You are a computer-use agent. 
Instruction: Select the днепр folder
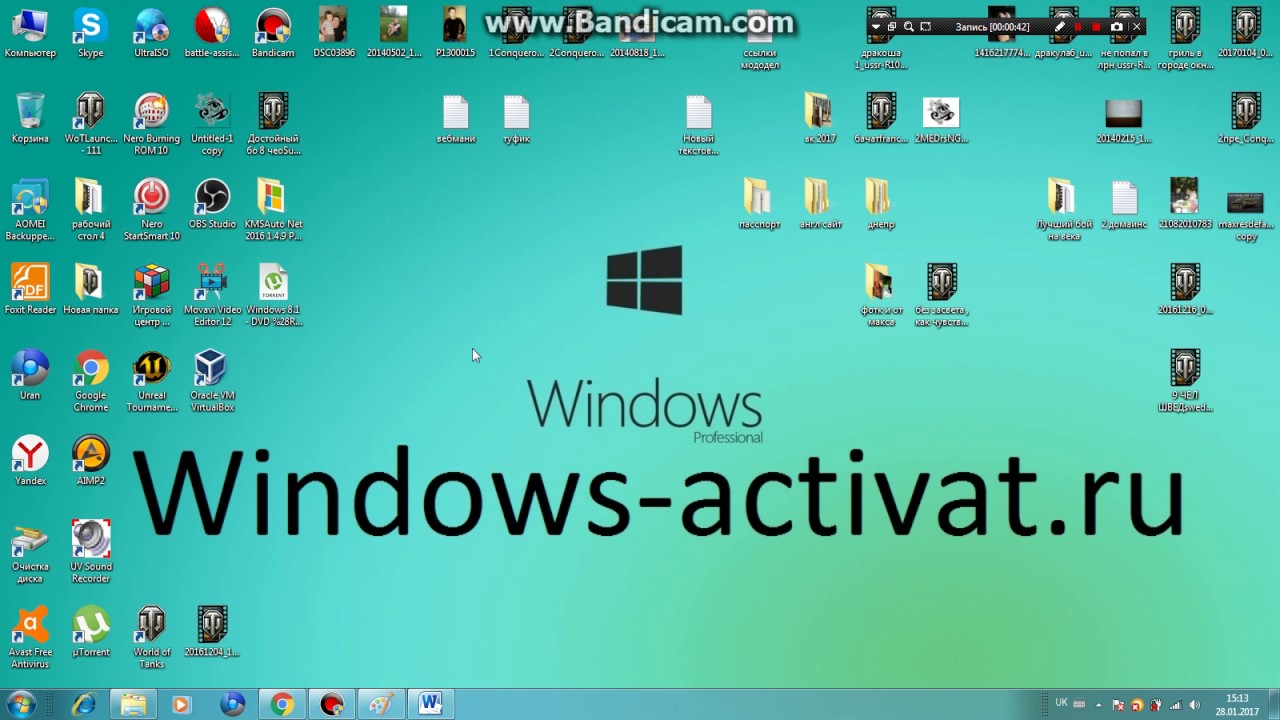880,204
